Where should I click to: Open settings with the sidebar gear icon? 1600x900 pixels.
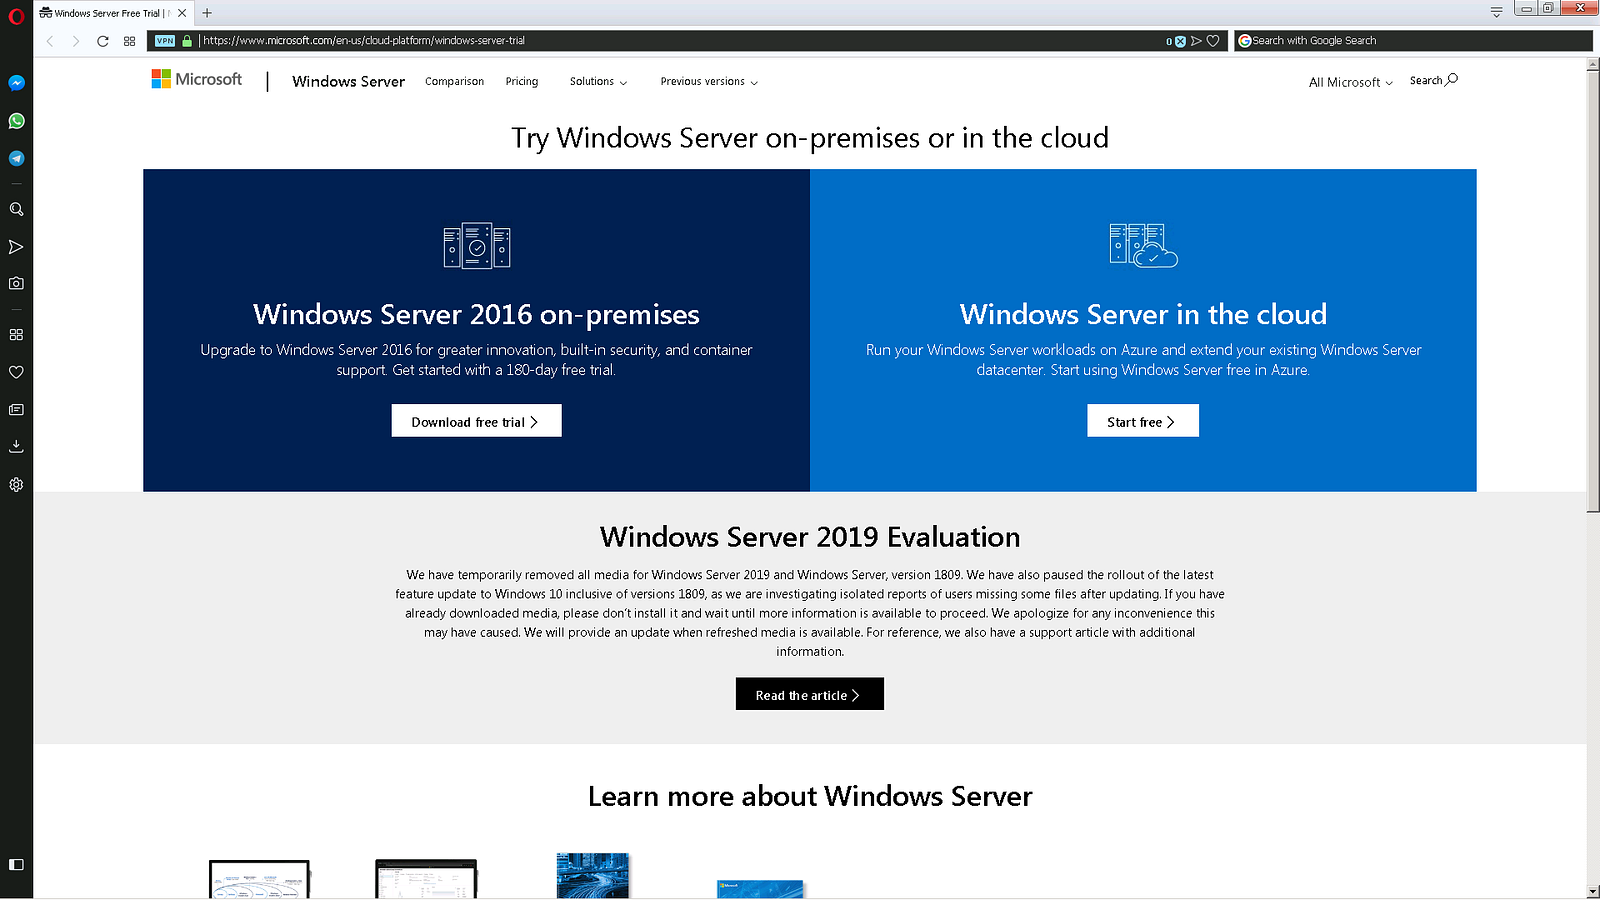pos(16,485)
